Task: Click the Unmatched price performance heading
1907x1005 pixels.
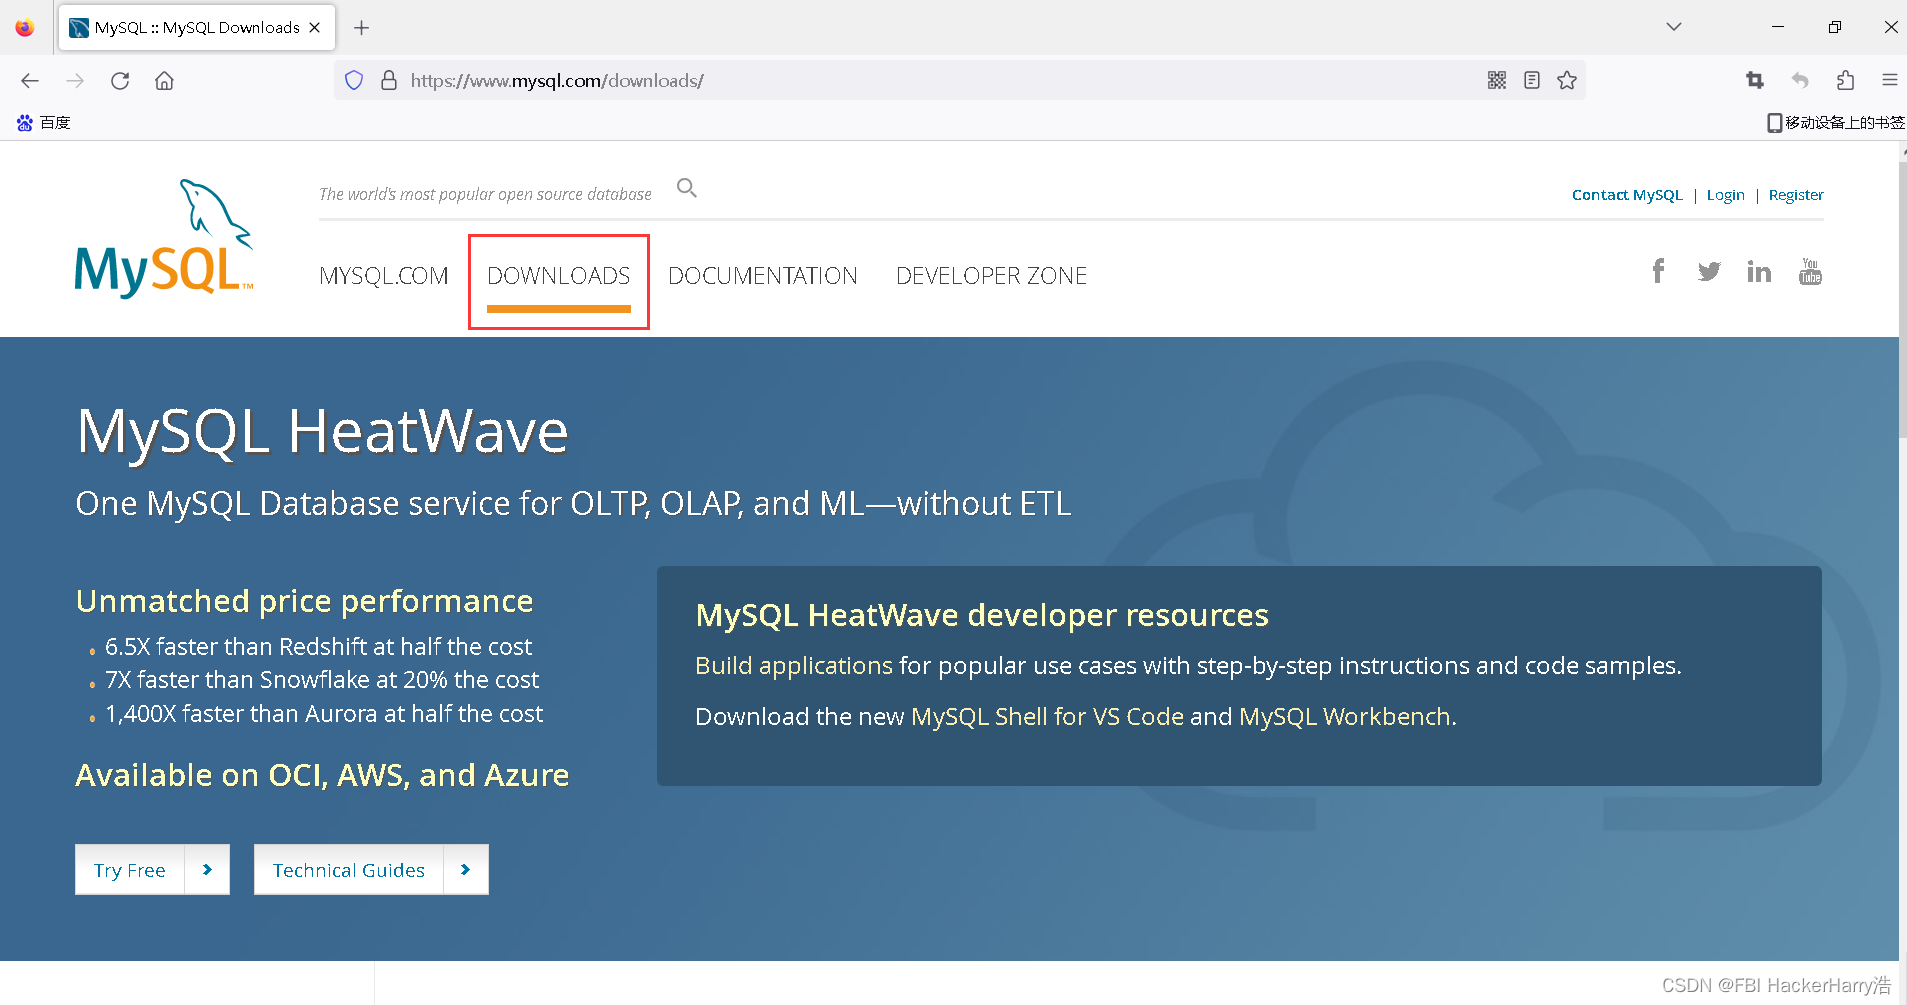Action: pos(305,601)
